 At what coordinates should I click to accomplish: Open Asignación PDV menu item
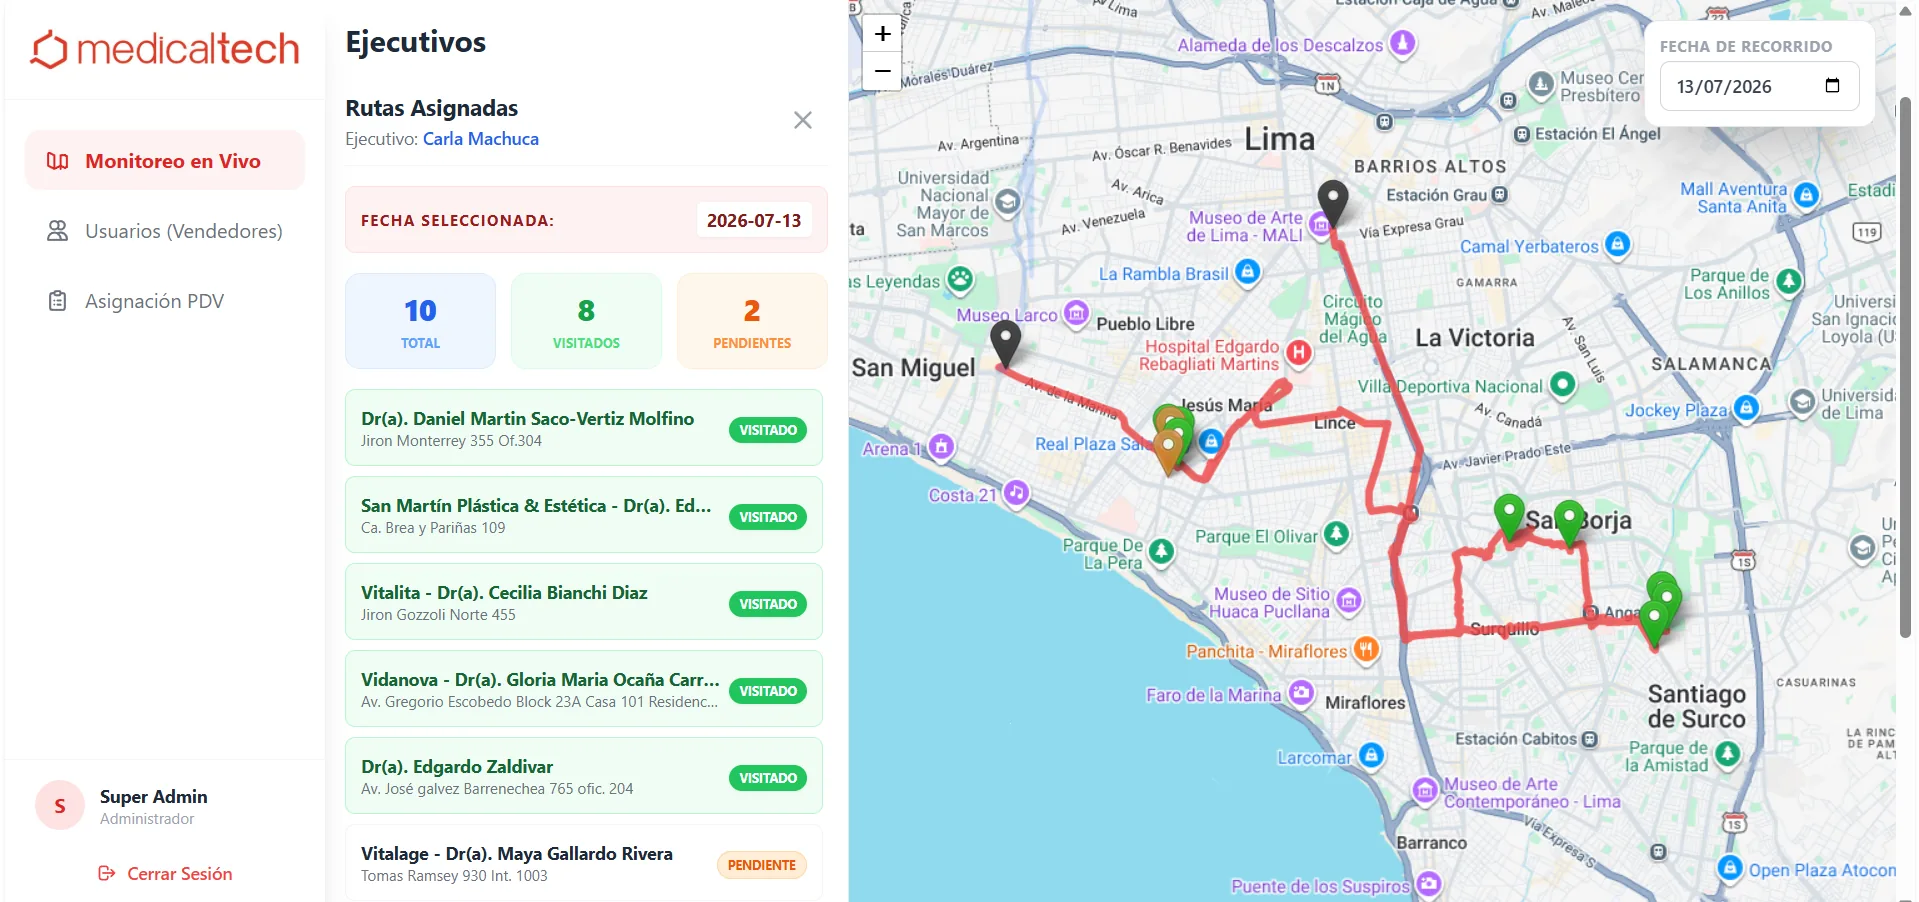165,301
